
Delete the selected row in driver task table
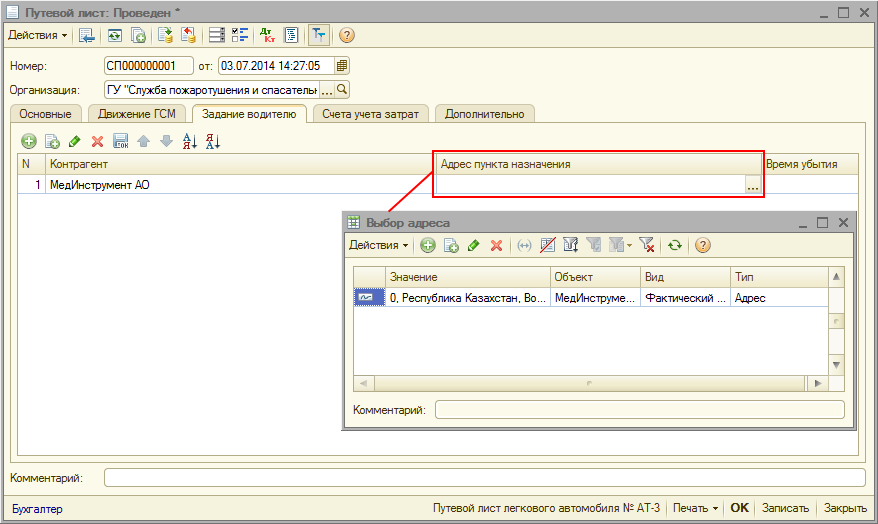pyautogui.click(x=97, y=142)
